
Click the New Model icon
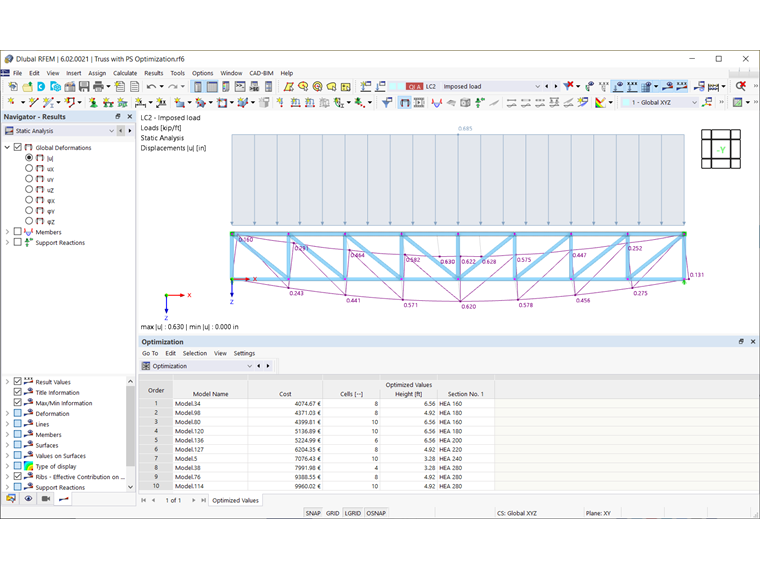coord(13,86)
